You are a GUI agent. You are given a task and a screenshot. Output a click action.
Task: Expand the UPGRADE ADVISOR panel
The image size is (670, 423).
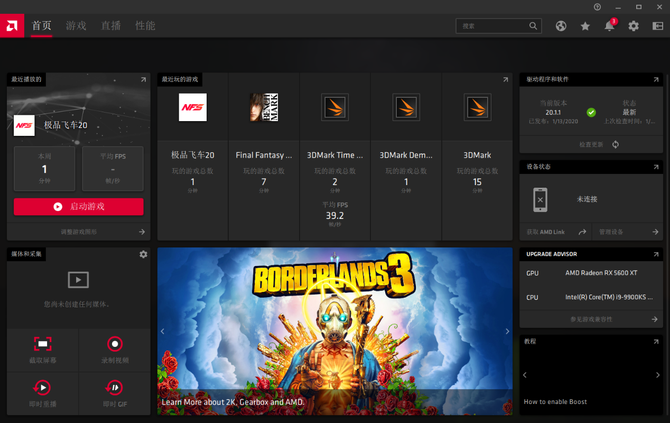click(656, 254)
